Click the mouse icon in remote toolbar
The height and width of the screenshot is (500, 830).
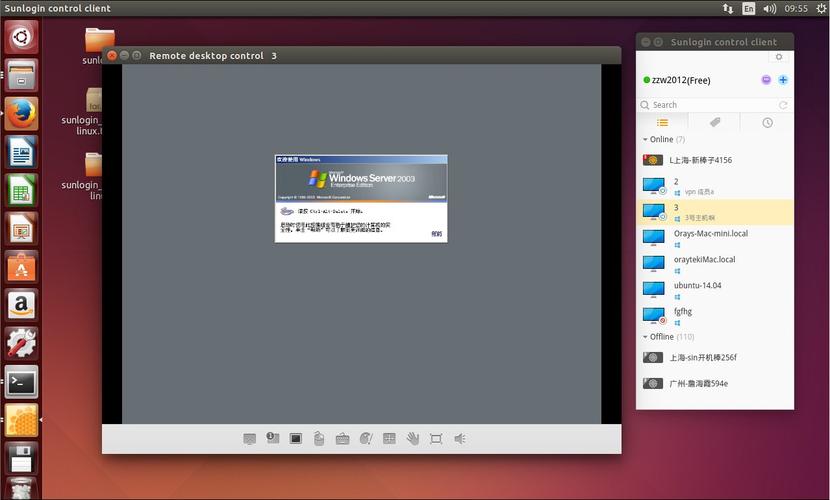319,439
